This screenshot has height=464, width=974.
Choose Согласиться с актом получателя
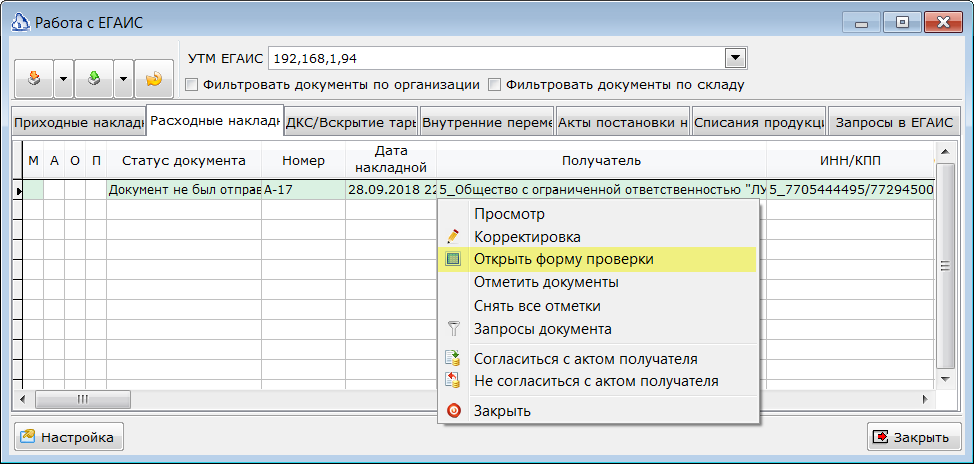pyautogui.click(x=598, y=359)
